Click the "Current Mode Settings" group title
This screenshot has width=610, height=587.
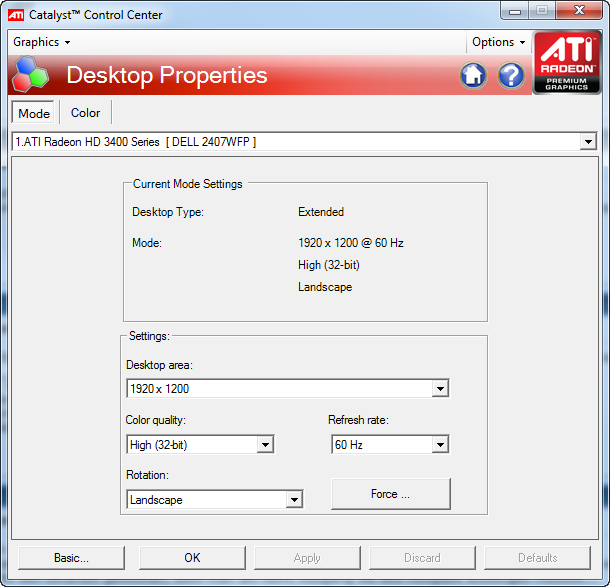pos(188,184)
